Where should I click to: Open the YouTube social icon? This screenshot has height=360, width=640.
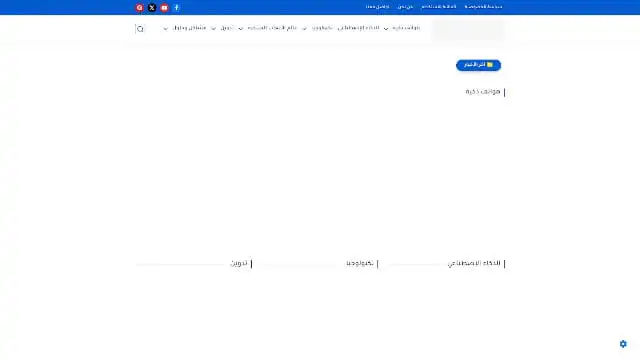point(164,7)
